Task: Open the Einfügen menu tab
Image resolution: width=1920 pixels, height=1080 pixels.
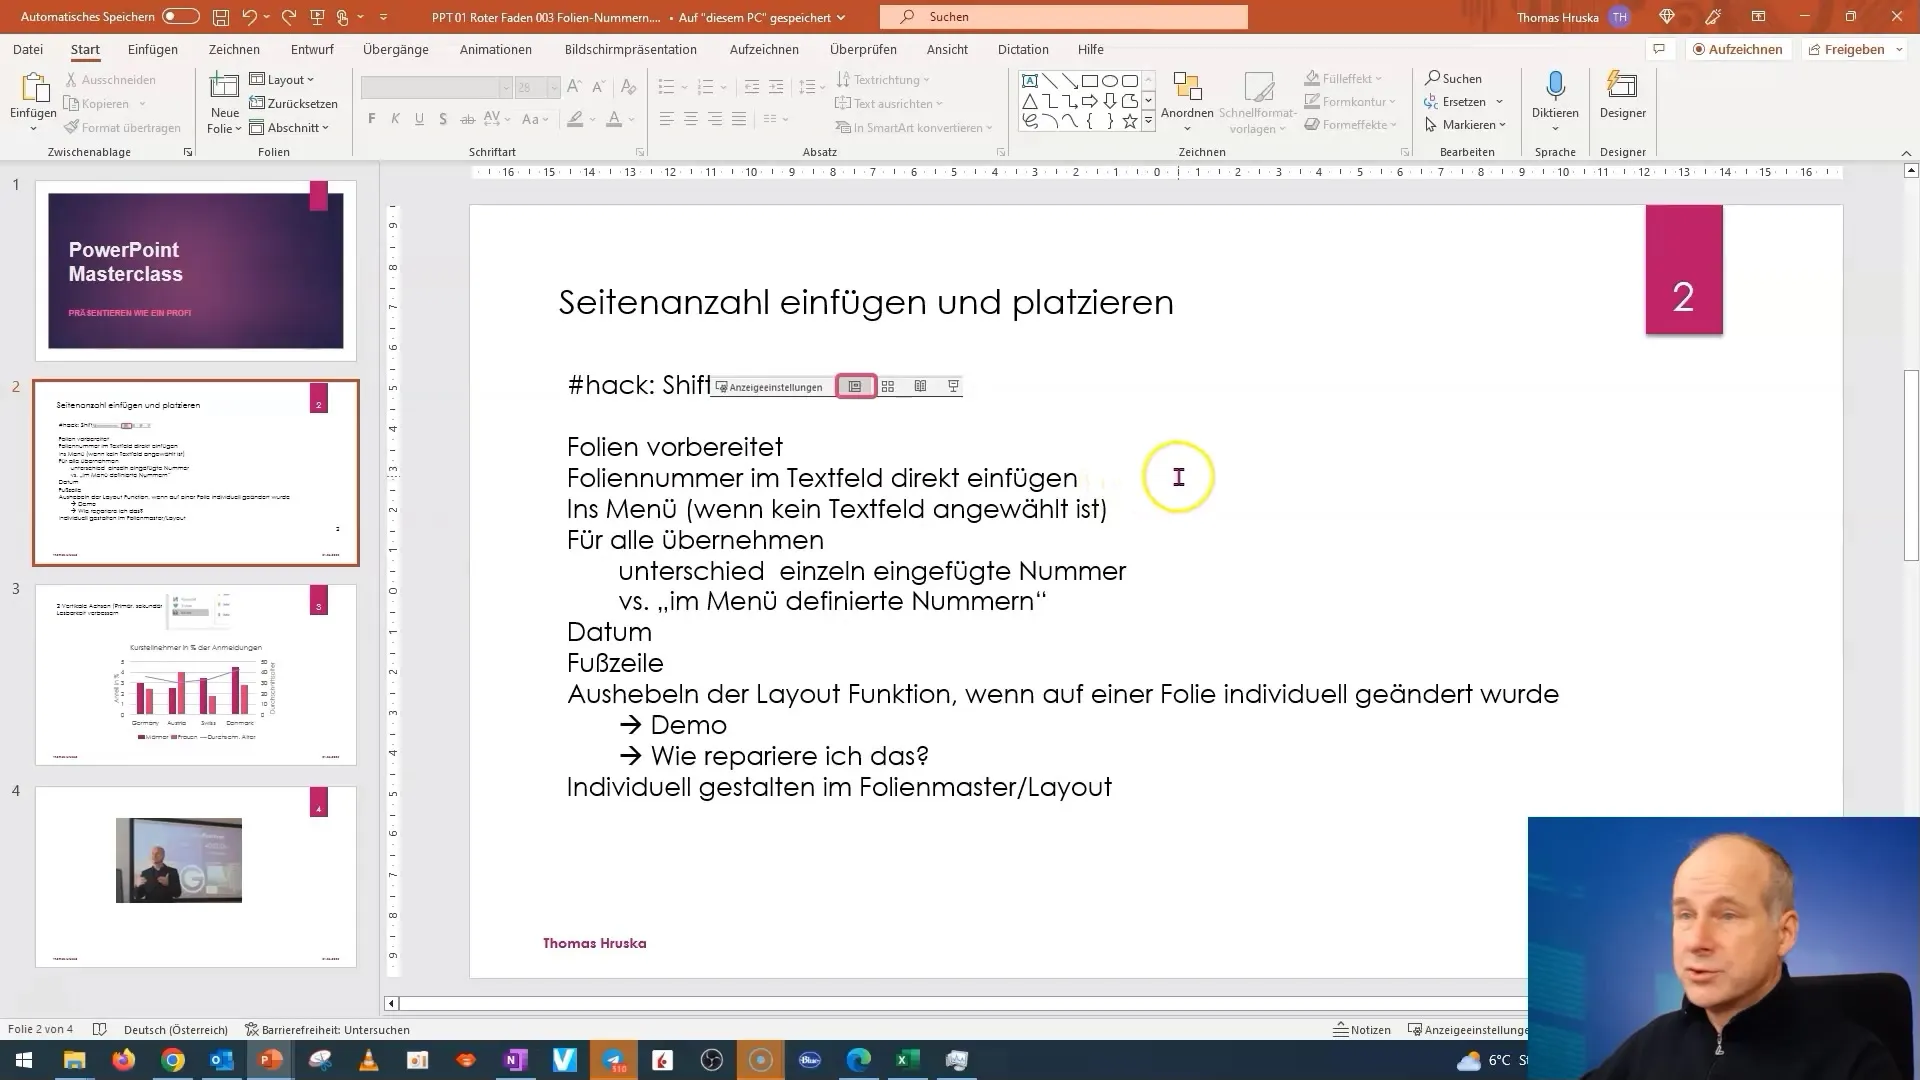Action: click(x=152, y=49)
